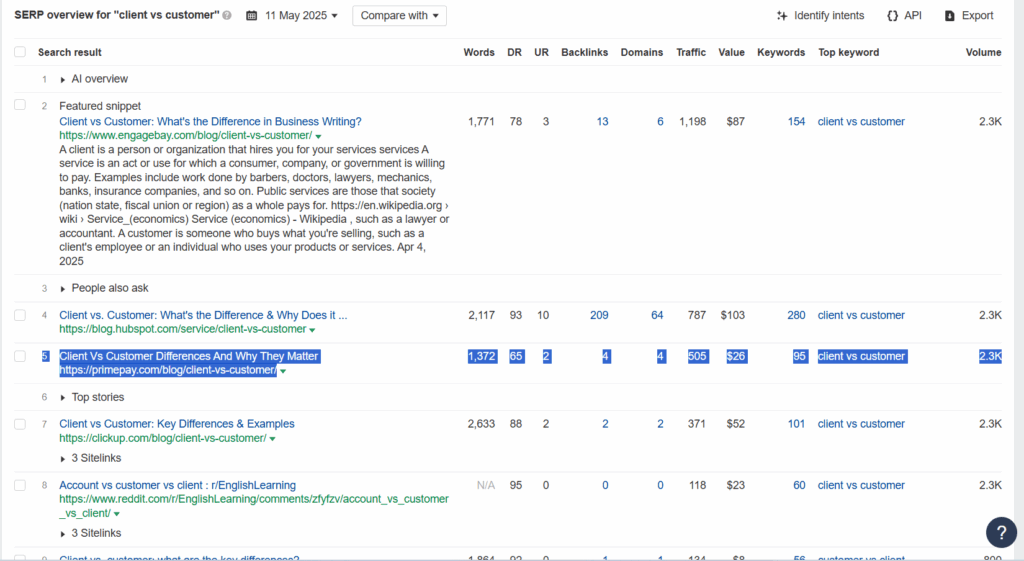Click backlinks count 209 for hubspot
This screenshot has height=561, width=1024.
pos(599,315)
